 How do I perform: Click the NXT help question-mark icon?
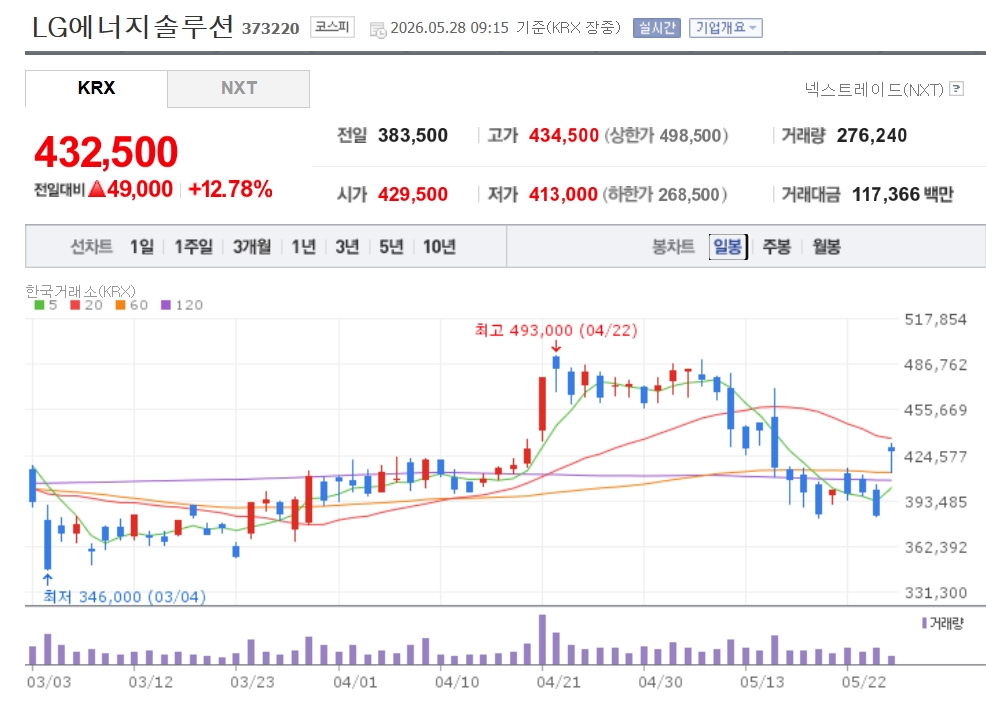[956, 89]
